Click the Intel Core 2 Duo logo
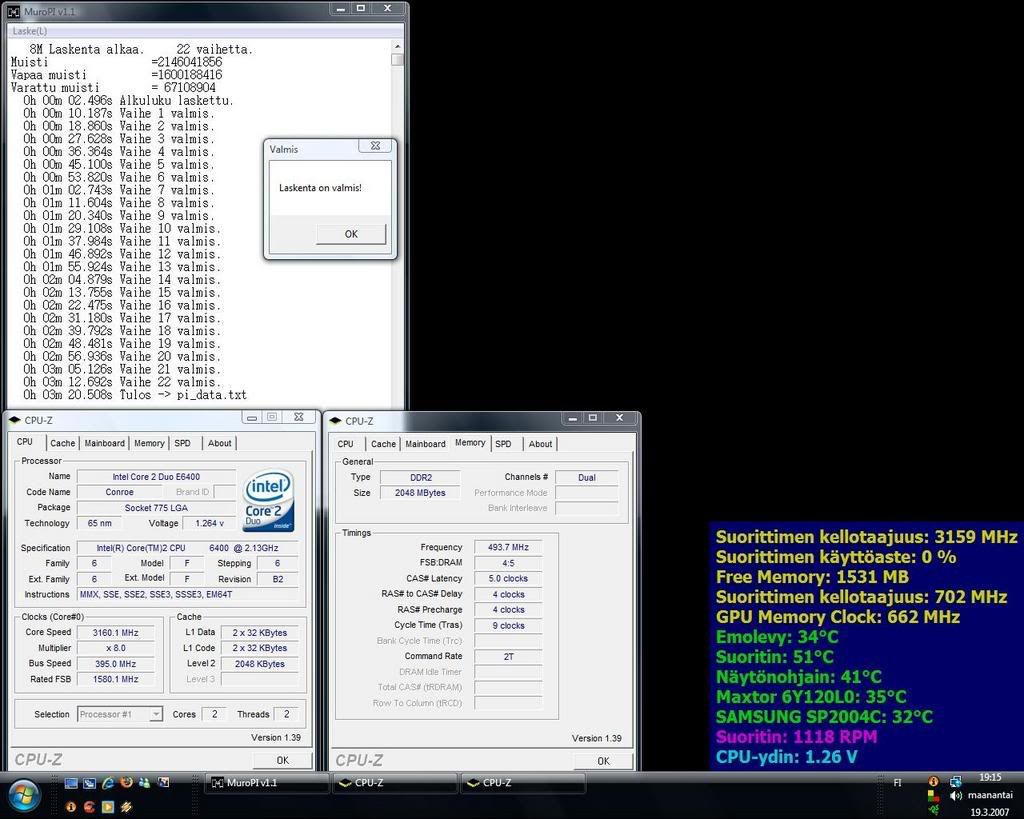The height and width of the screenshot is (819, 1024). tap(268, 501)
